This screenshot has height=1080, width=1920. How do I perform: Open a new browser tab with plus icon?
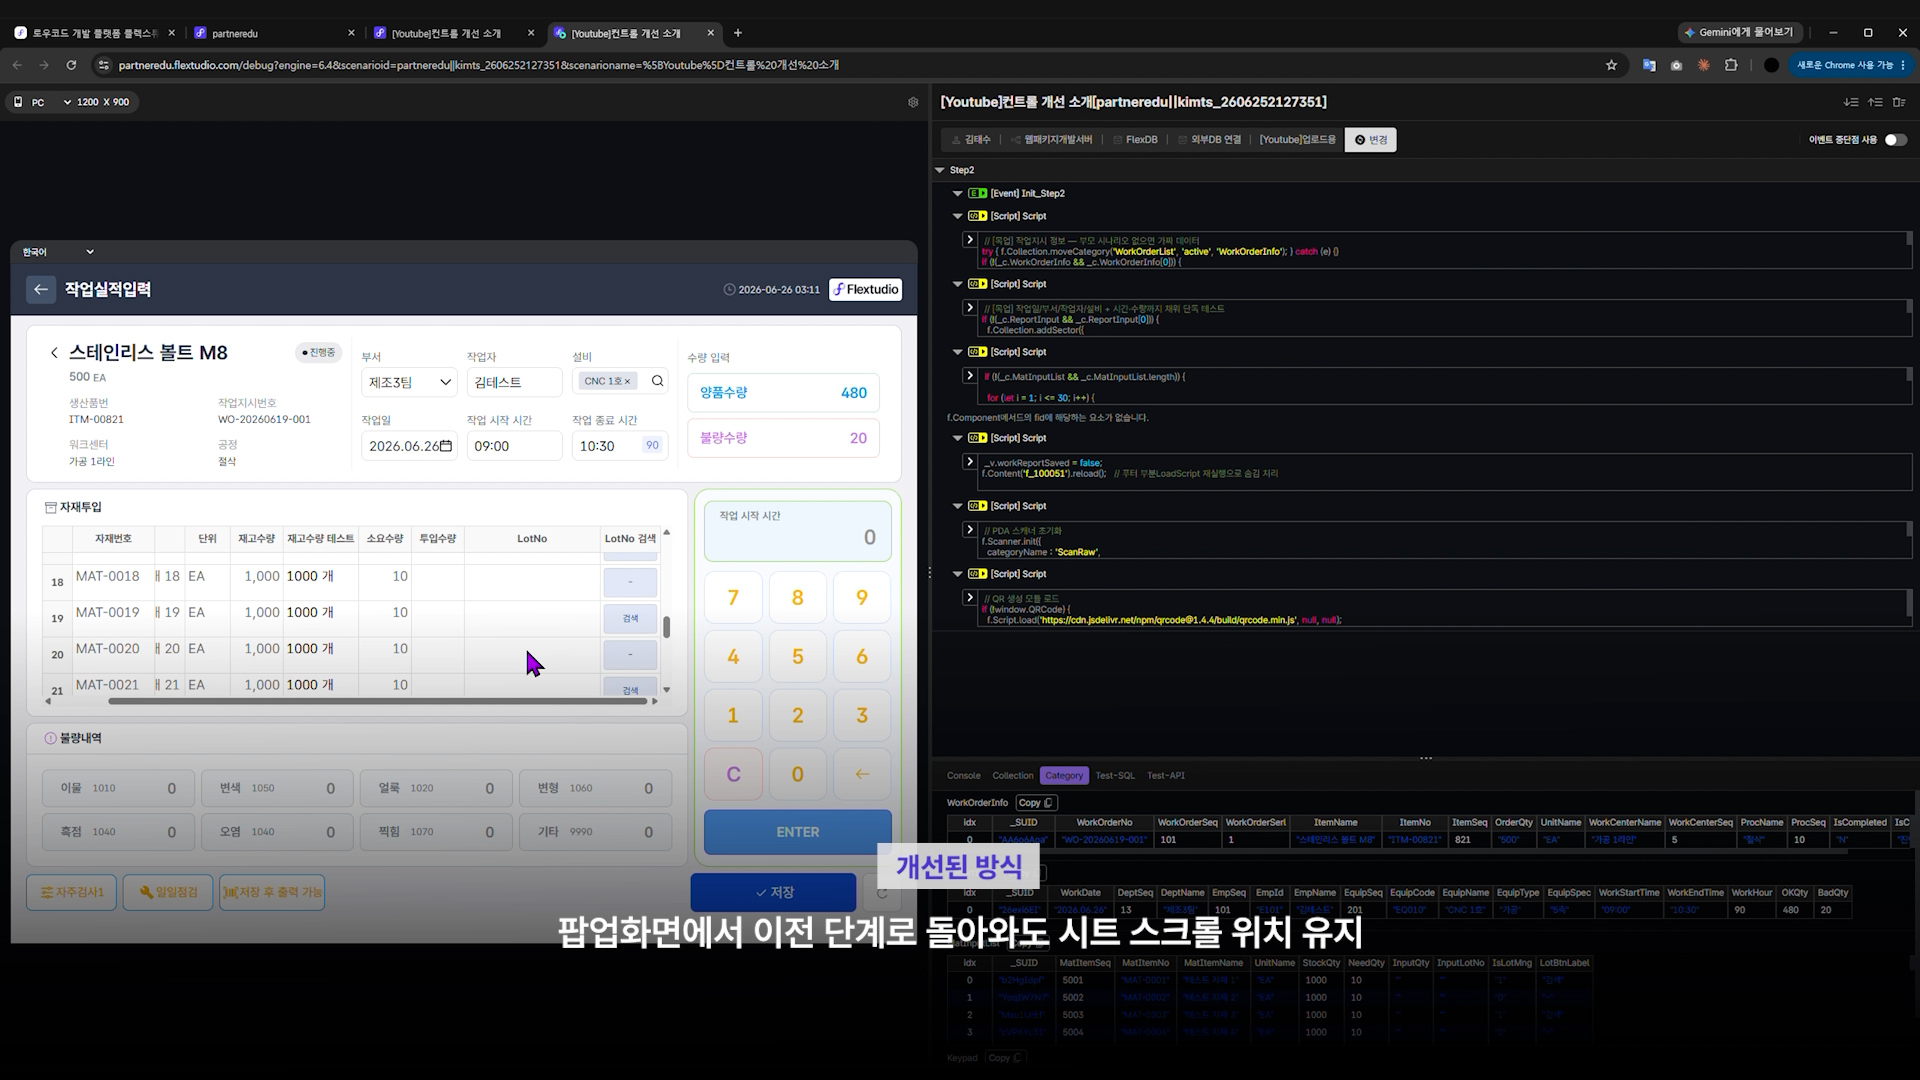[738, 33]
